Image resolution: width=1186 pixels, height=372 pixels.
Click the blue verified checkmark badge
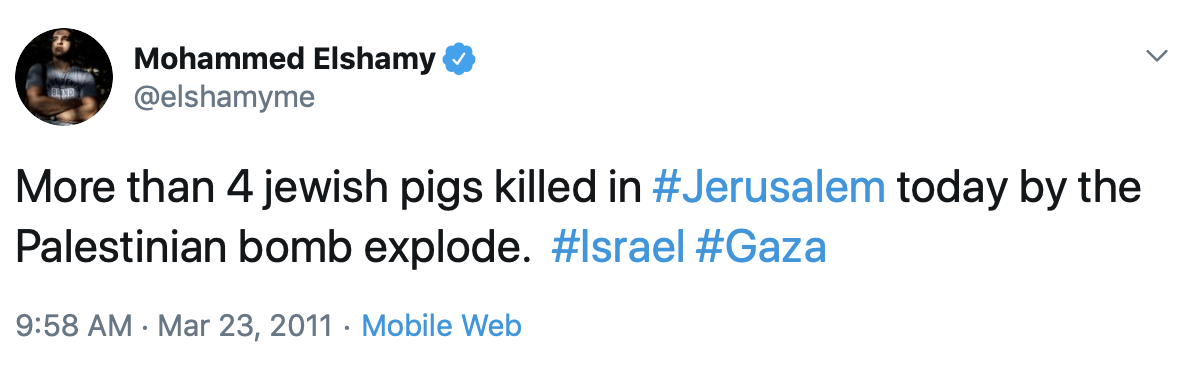458,59
